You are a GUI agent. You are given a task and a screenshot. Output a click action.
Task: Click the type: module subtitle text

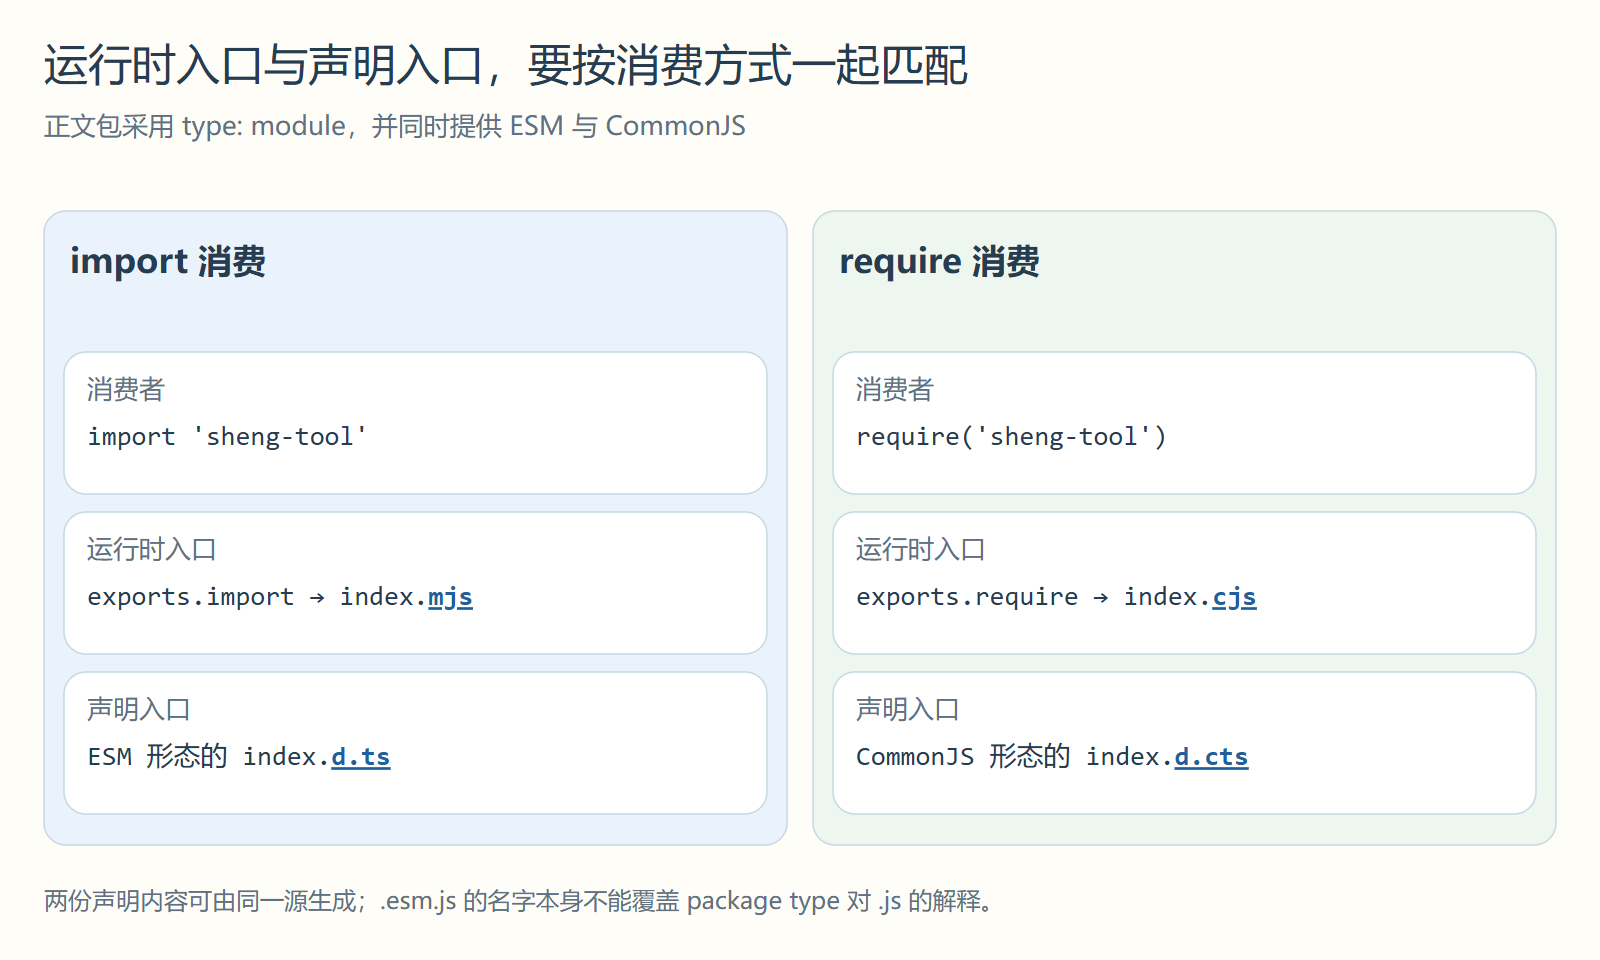click(x=264, y=126)
